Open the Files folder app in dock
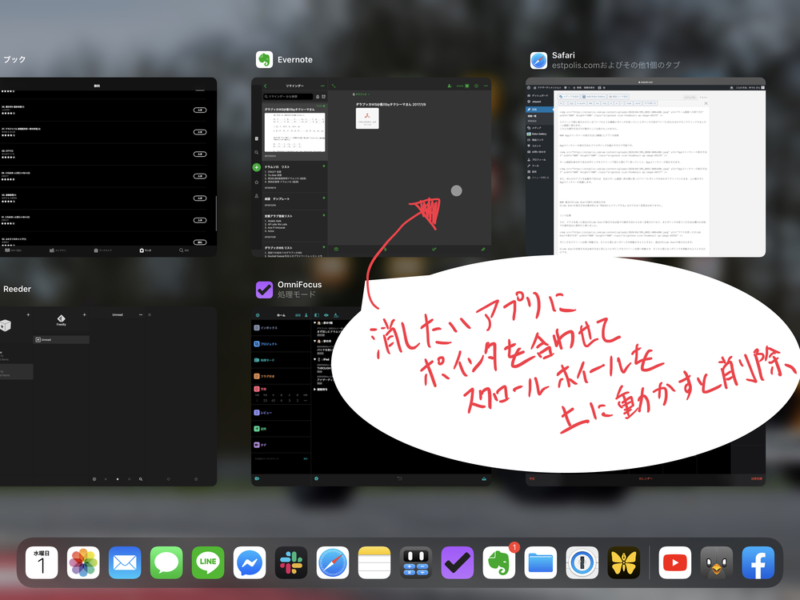This screenshot has width=800, height=600. coord(540,563)
